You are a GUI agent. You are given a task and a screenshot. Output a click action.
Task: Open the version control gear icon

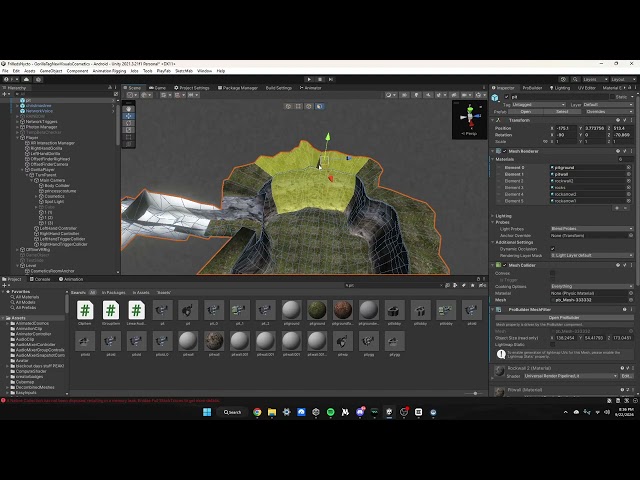38,79
